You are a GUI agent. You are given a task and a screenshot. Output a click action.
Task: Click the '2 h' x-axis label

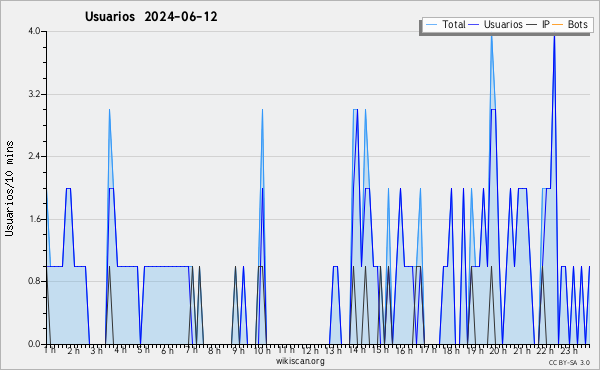click(x=73, y=350)
